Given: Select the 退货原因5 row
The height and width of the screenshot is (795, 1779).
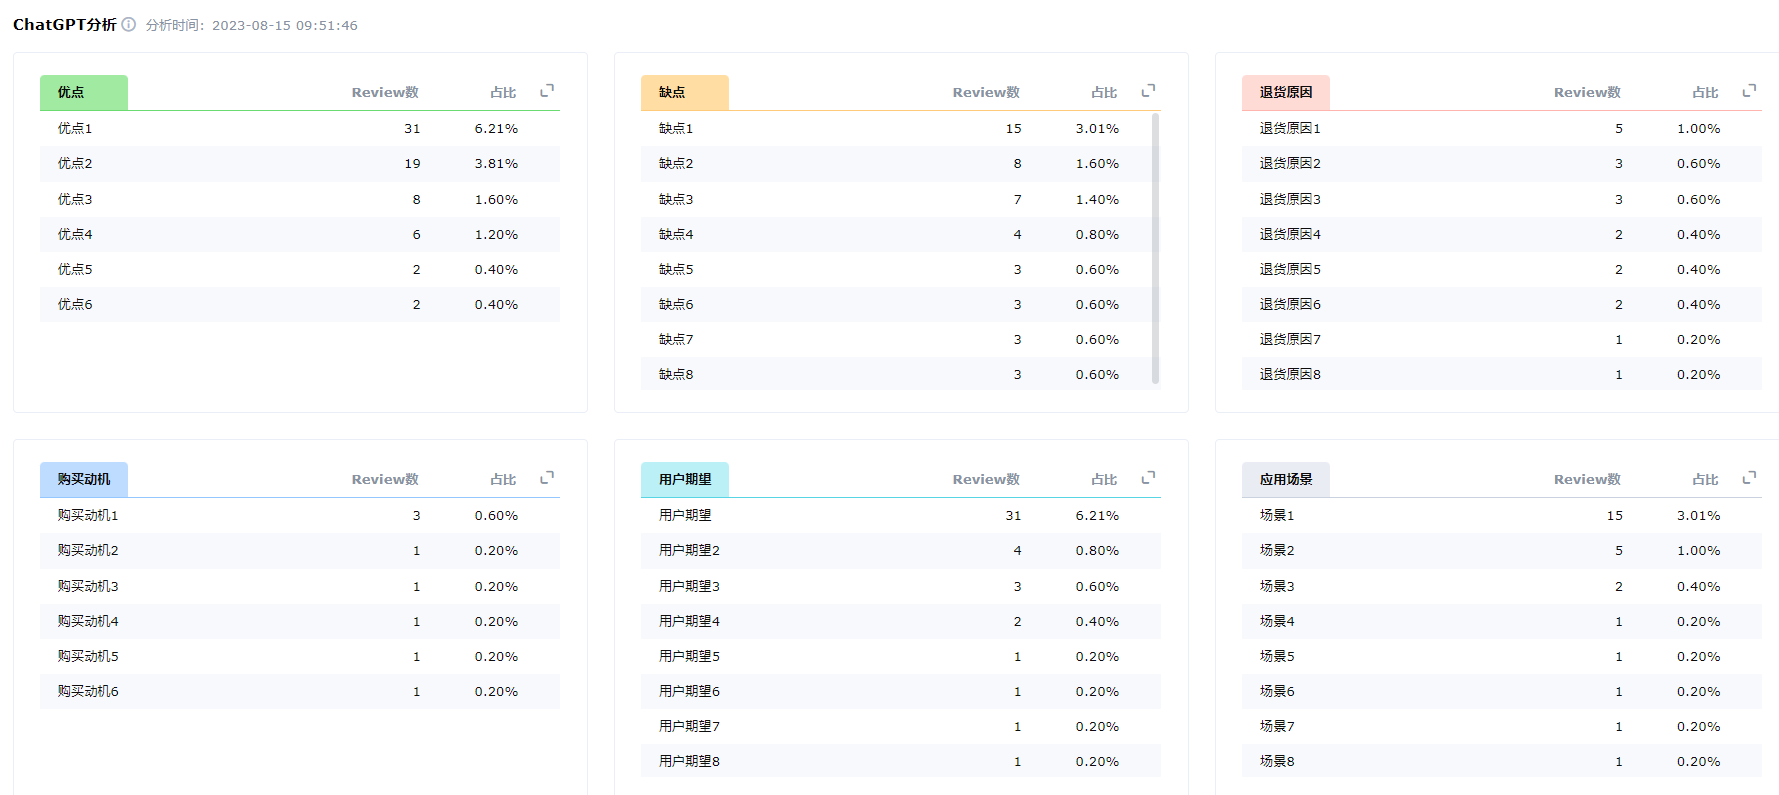Looking at the screenshot, I should tap(1502, 269).
